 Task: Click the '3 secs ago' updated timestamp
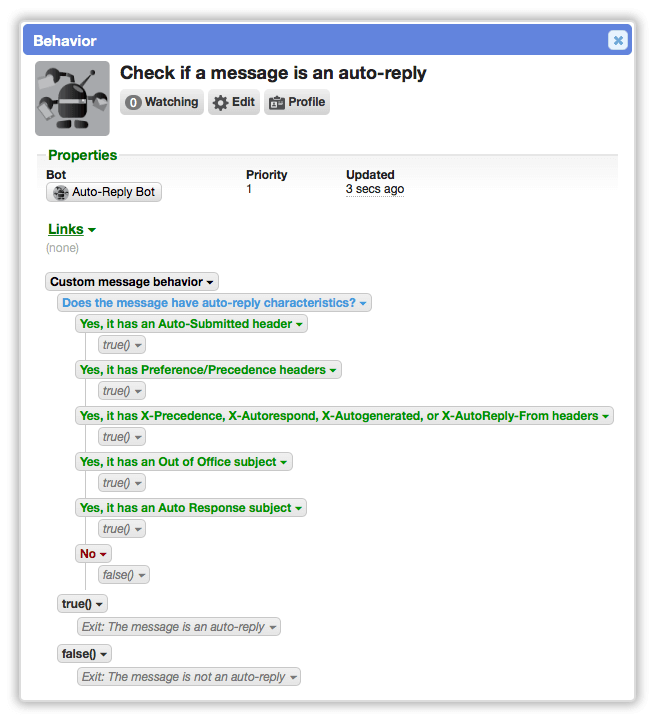(x=375, y=189)
